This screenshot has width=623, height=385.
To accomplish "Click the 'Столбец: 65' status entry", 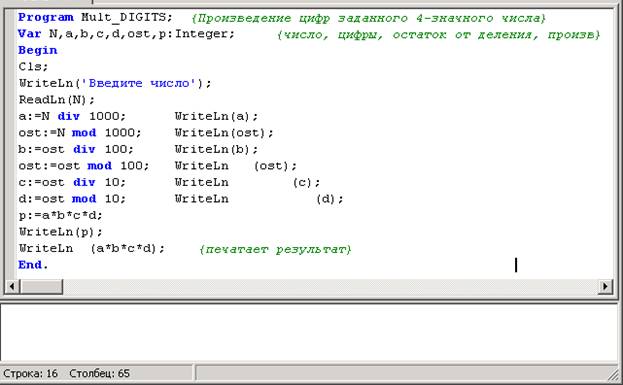I will (99, 373).
